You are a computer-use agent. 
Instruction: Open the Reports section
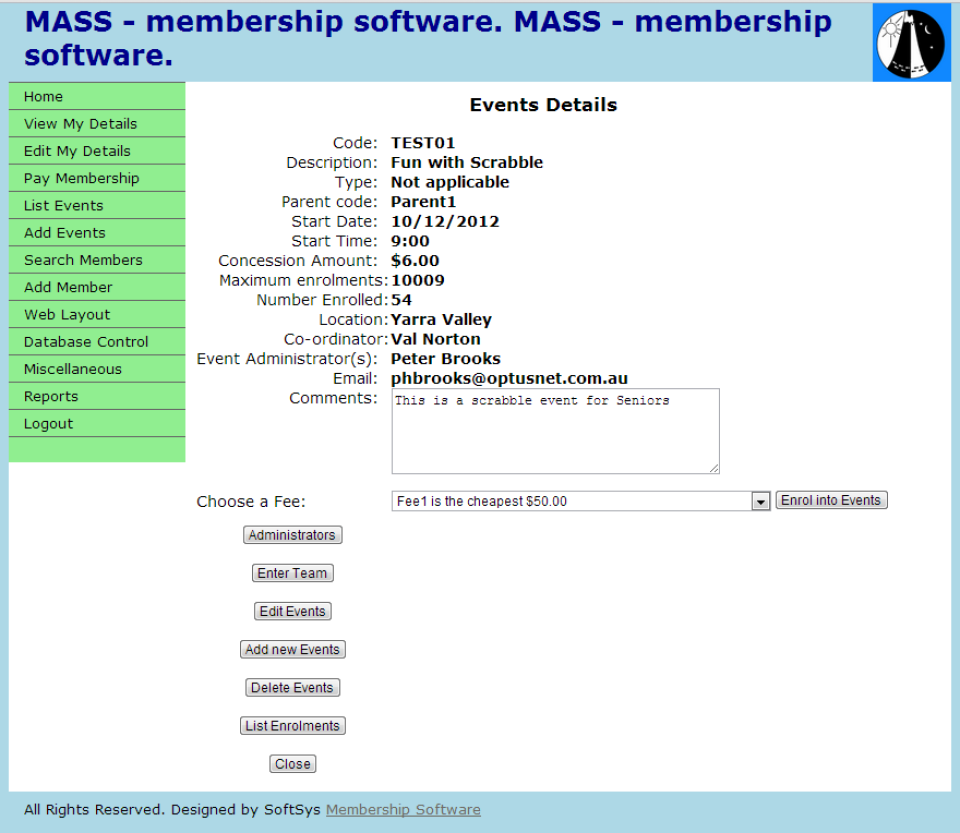click(51, 396)
